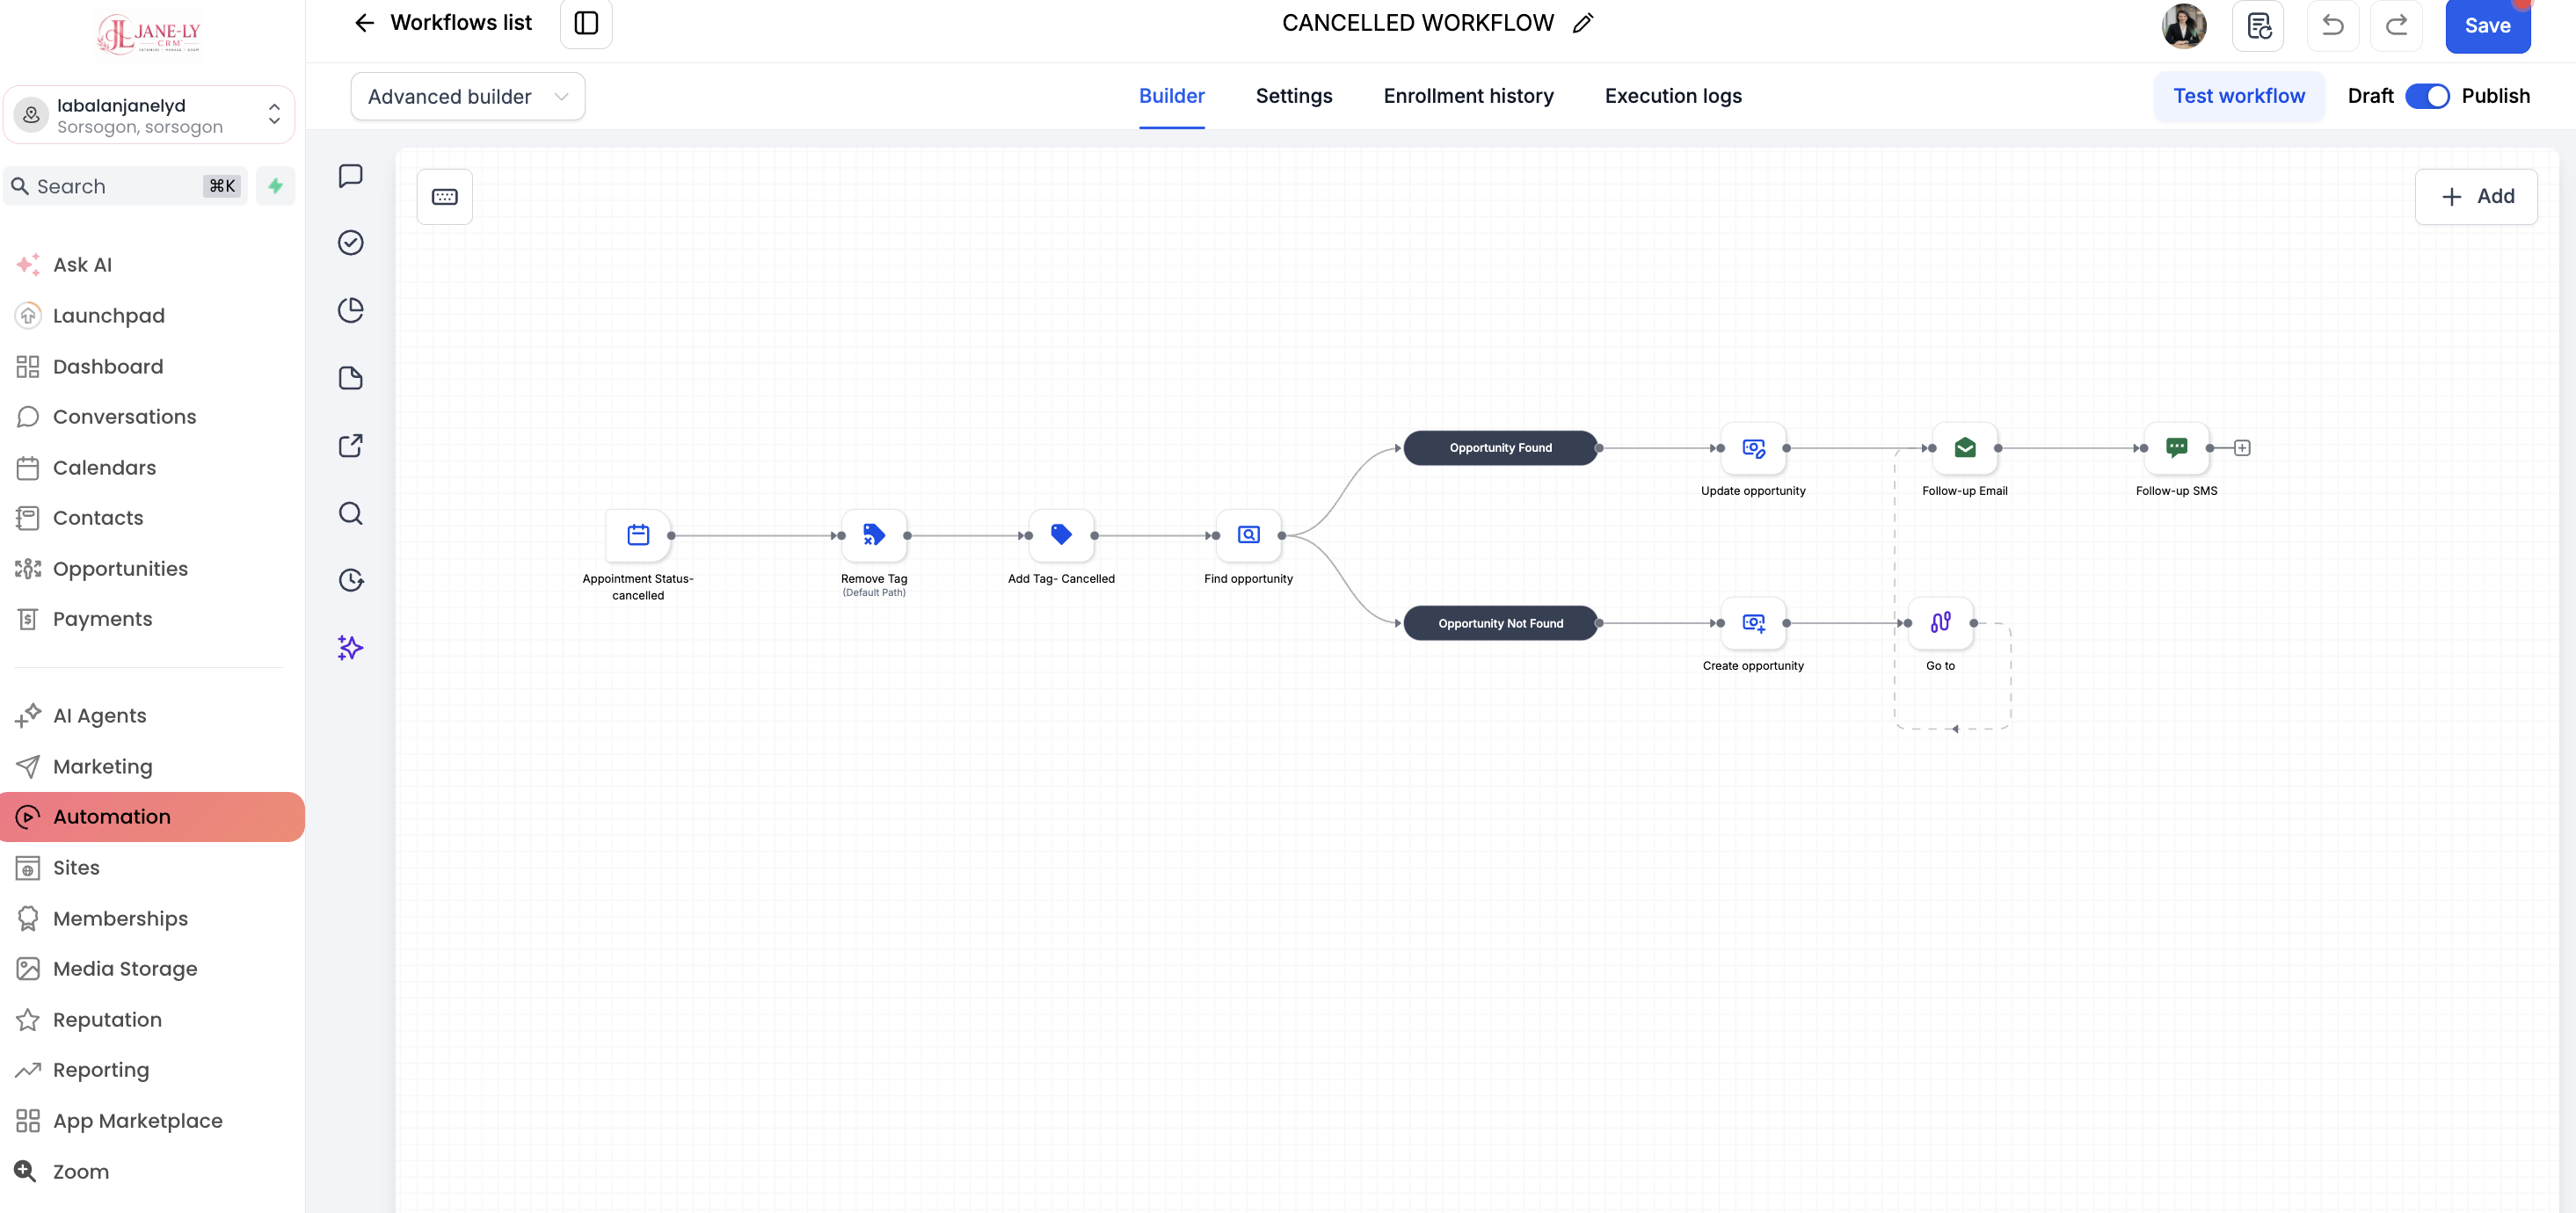Add a step after Follow-up SMS
Image resolution: width=2576 pixels, height=1213 pixels.
point(2242,448)
